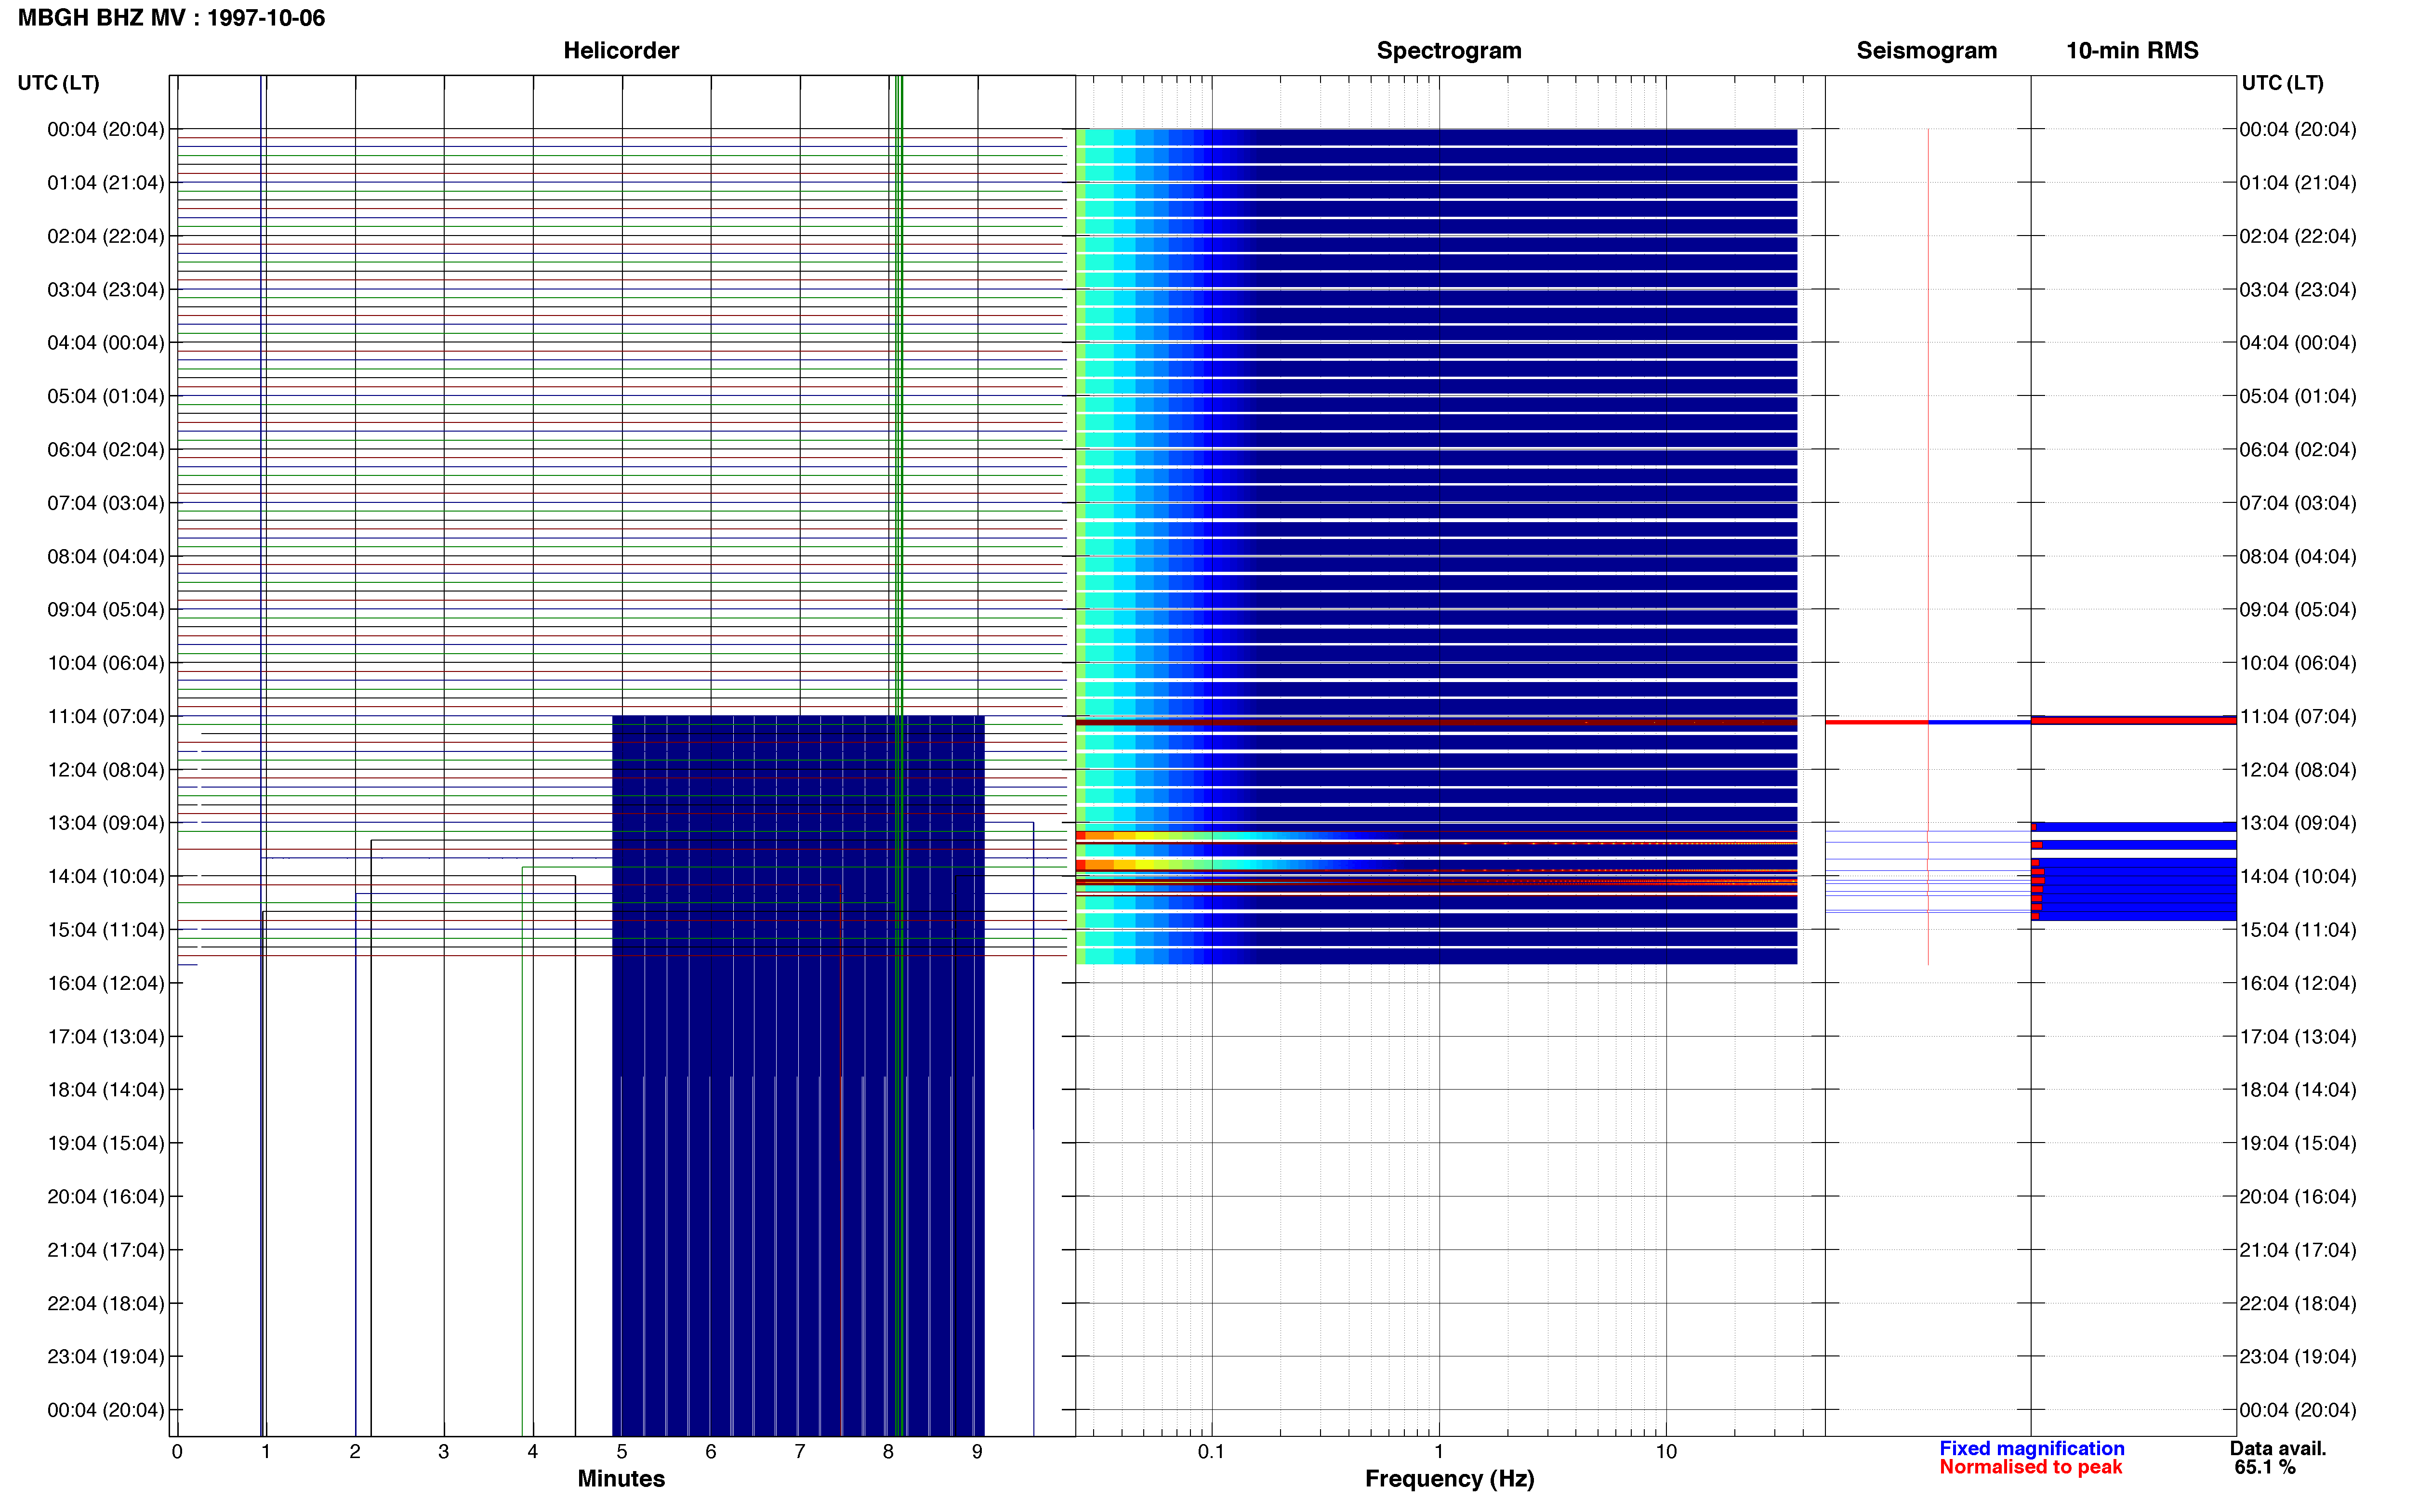Click the plot title "MBGH BHZ MV : 1997-10-06"

click(171, 18)
